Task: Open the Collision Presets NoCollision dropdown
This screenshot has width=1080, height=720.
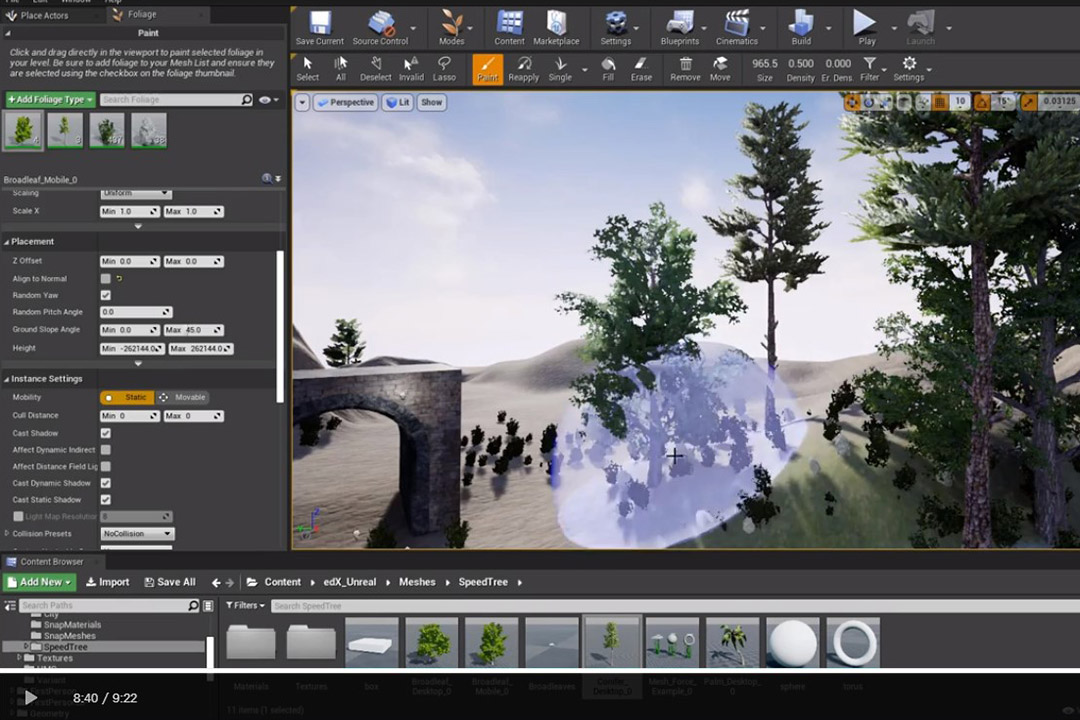Action: 138,534
